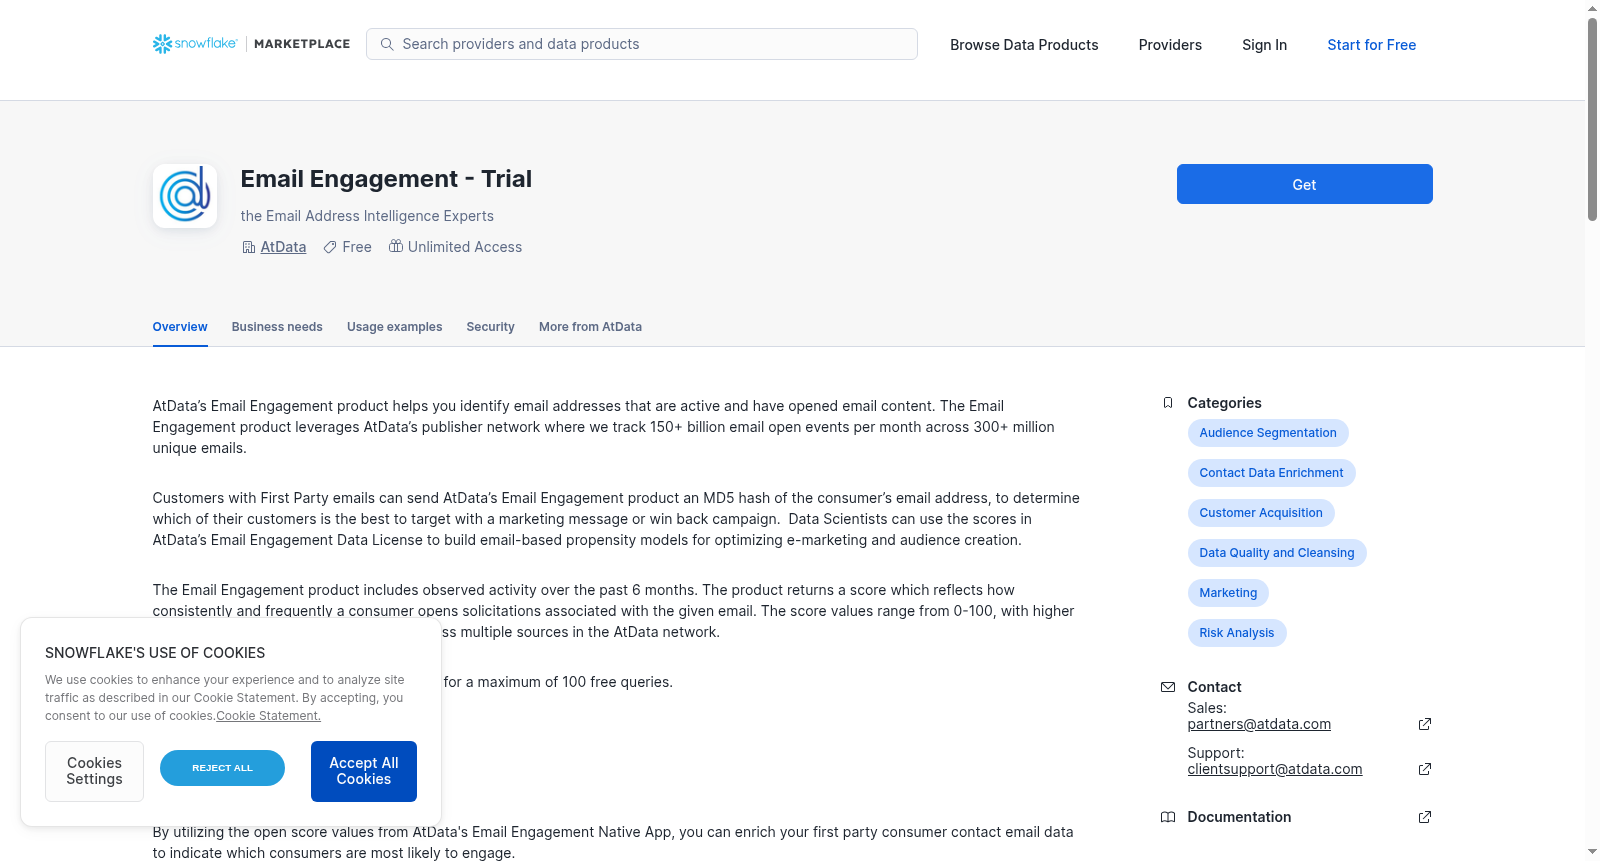Open external link icon beside clientsupport@atdata.com
Screen dimensions: 1600x861
(1425, 769)
